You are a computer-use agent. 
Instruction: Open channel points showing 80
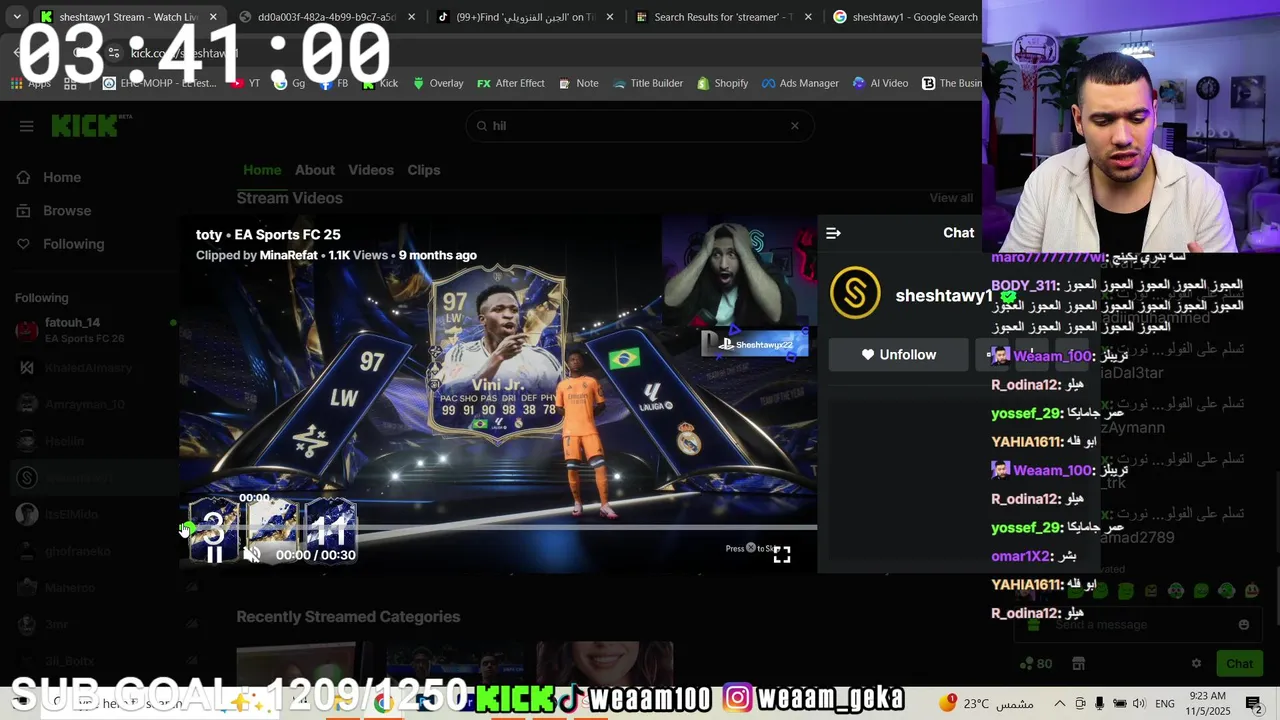click(x=1035, y=663)
